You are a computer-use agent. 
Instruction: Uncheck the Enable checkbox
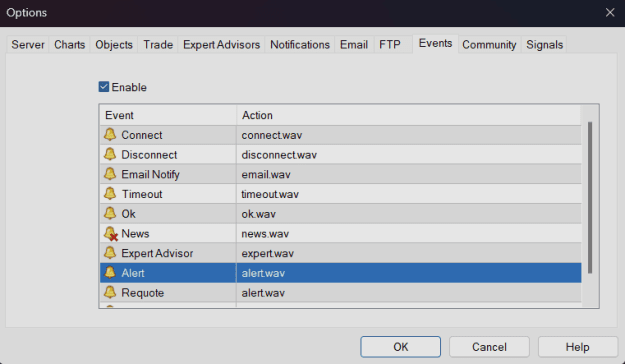coord(104,87)
